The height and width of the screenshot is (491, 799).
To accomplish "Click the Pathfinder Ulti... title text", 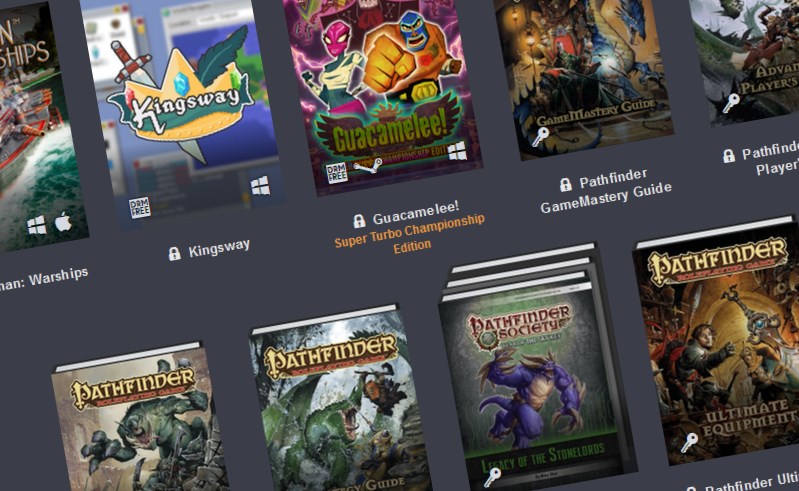I will 752,482.
